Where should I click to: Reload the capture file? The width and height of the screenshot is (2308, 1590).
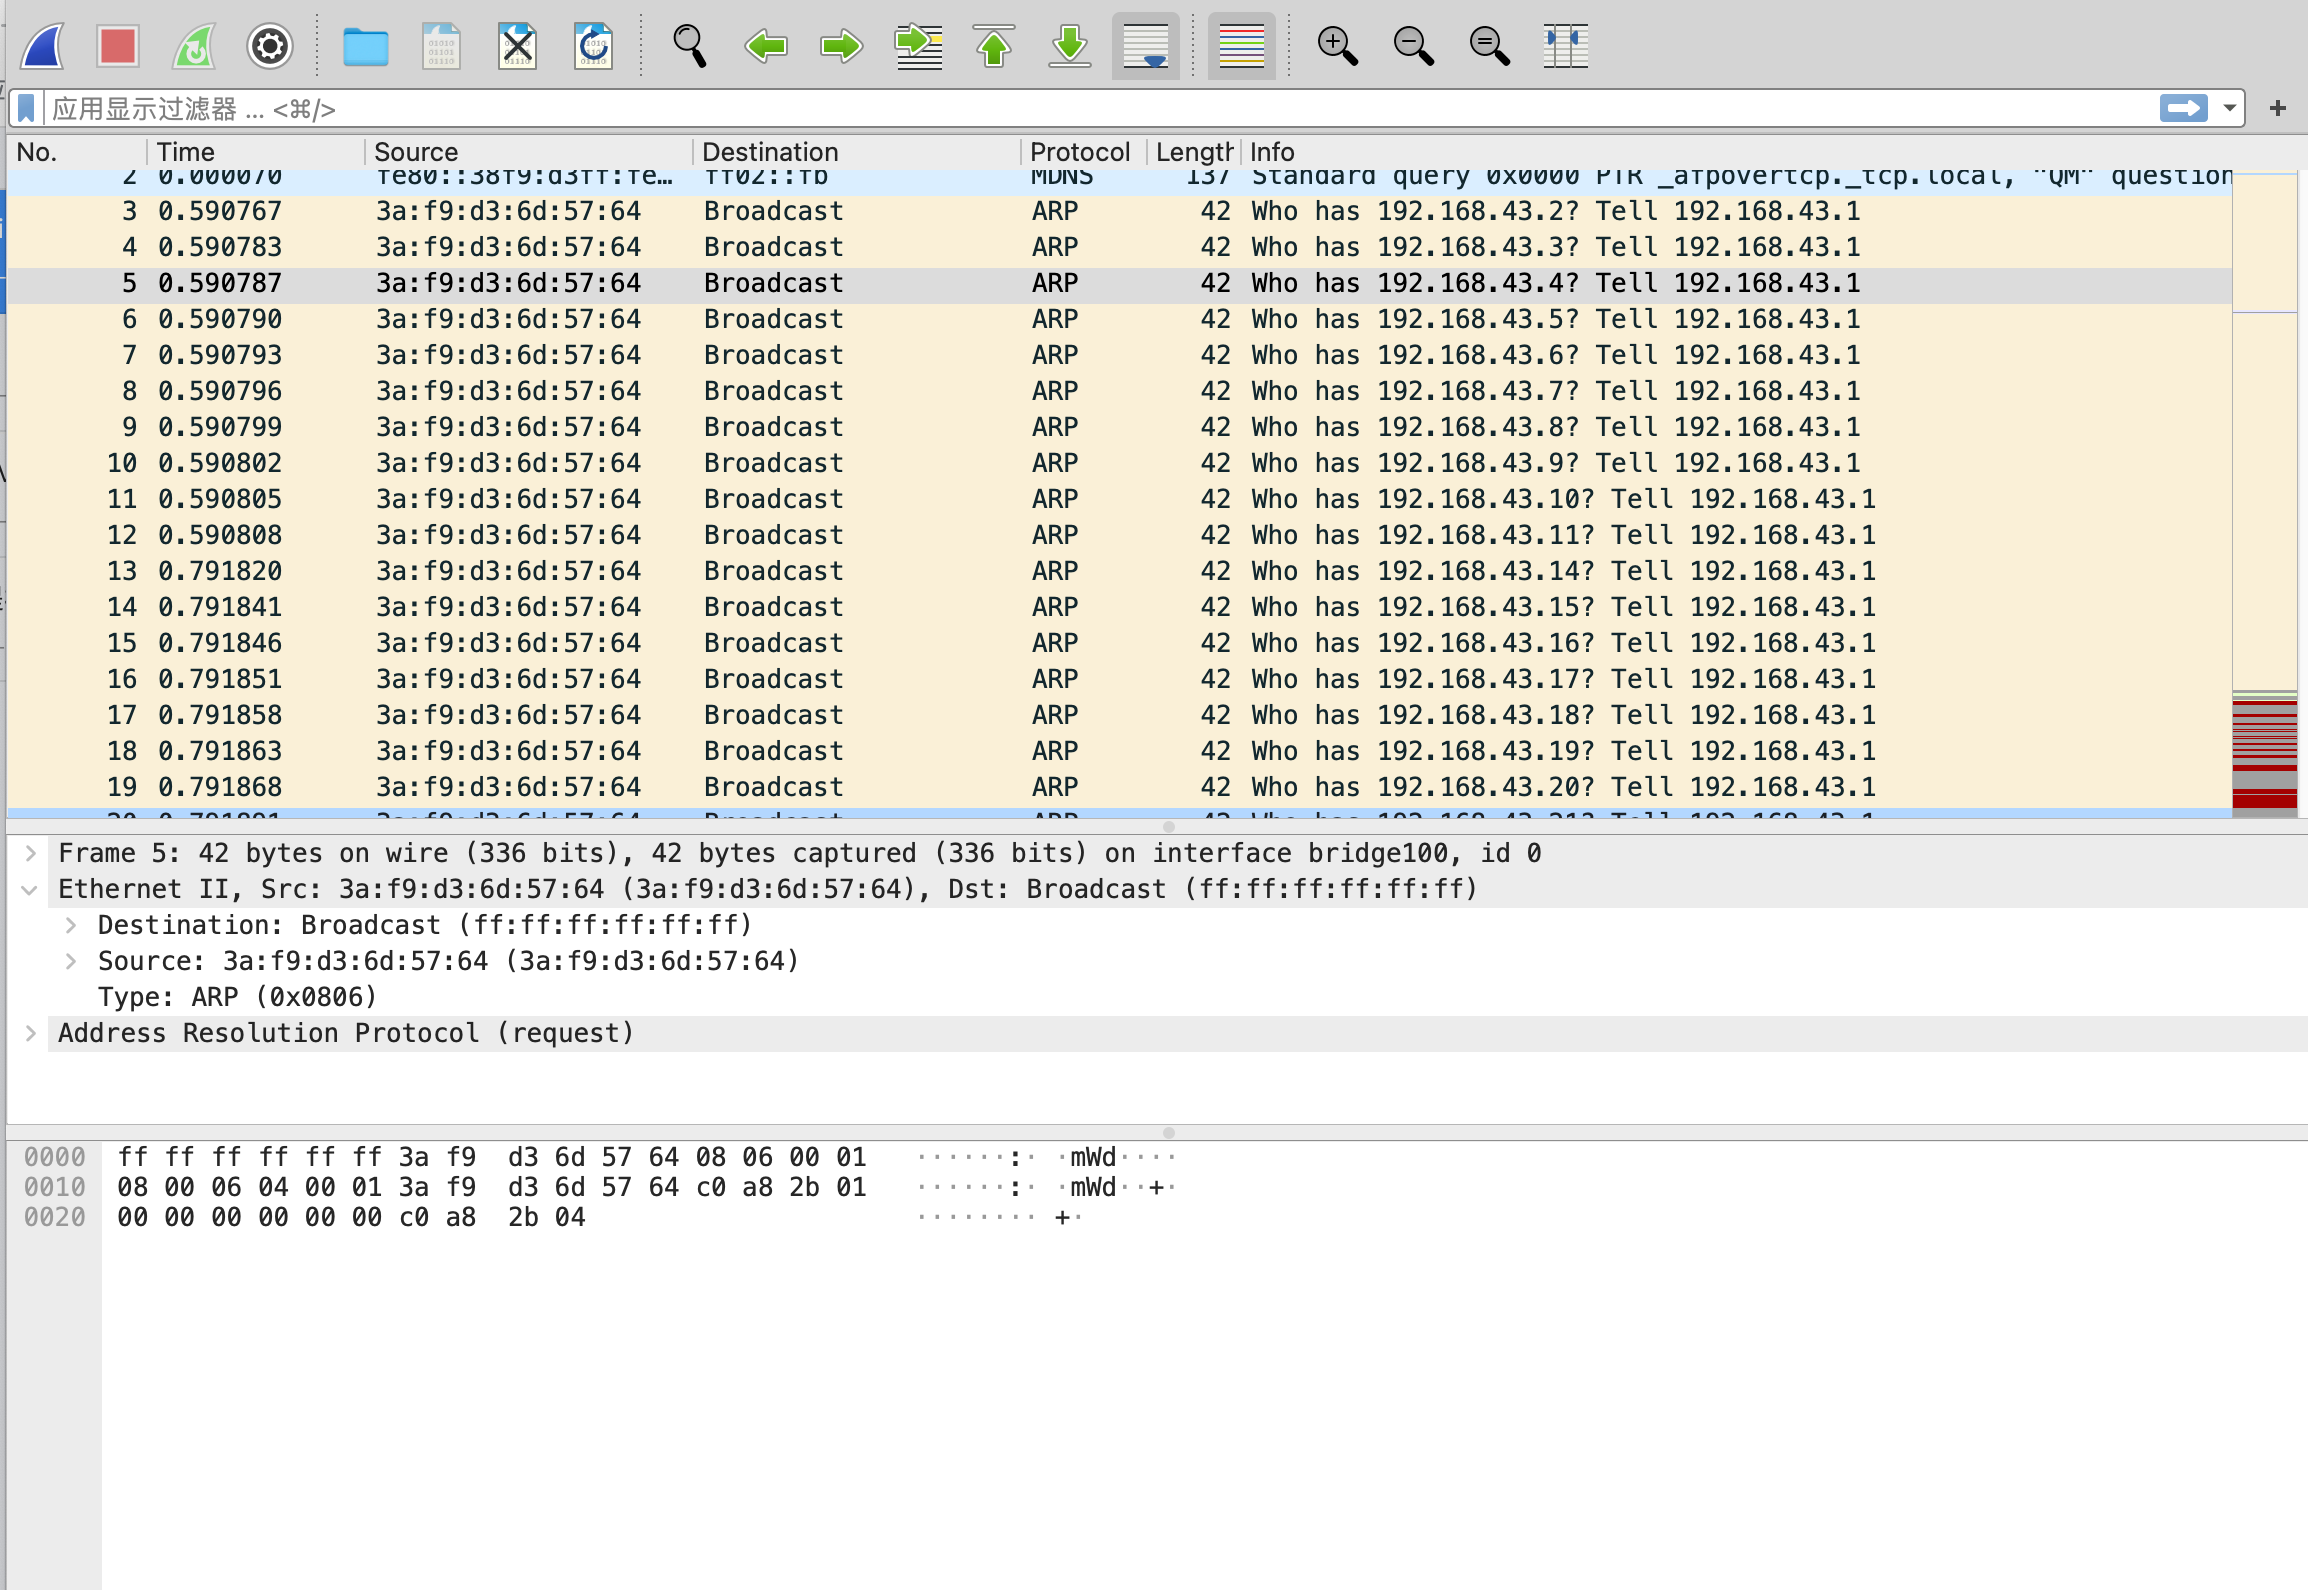tap(593, 46)
